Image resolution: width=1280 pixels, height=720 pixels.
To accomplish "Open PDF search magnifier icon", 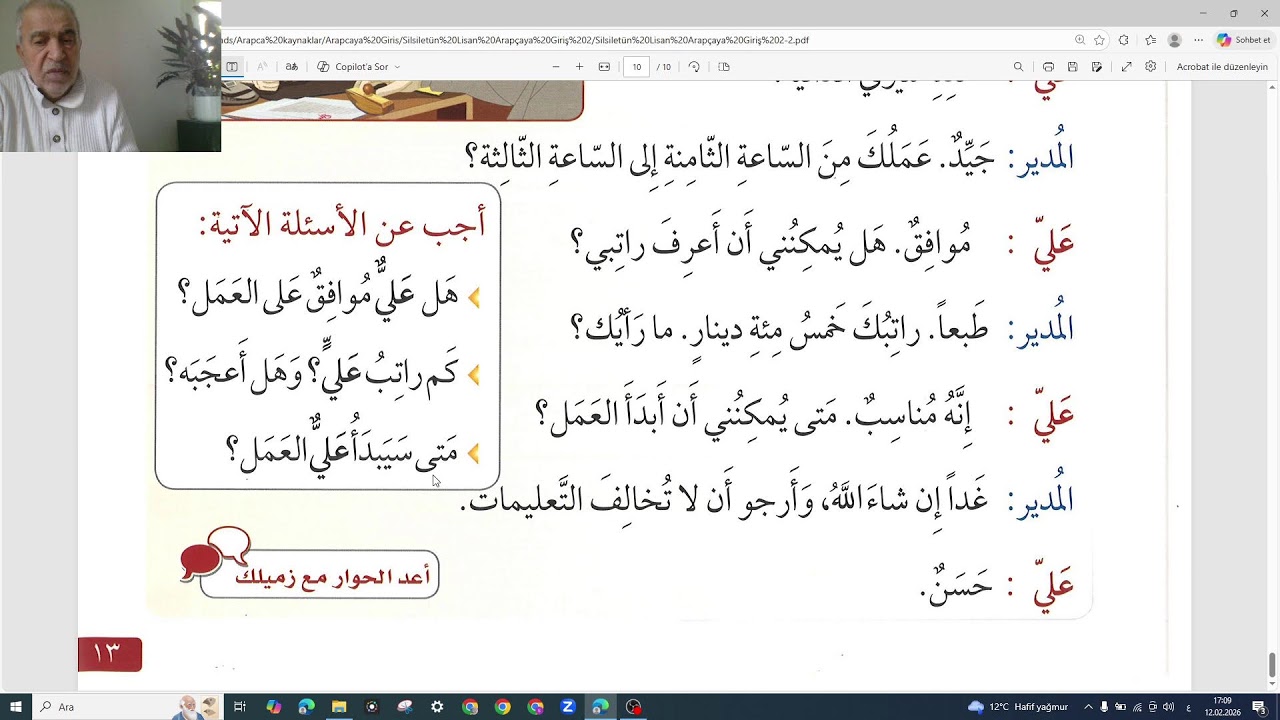I will click(1018, 67).
